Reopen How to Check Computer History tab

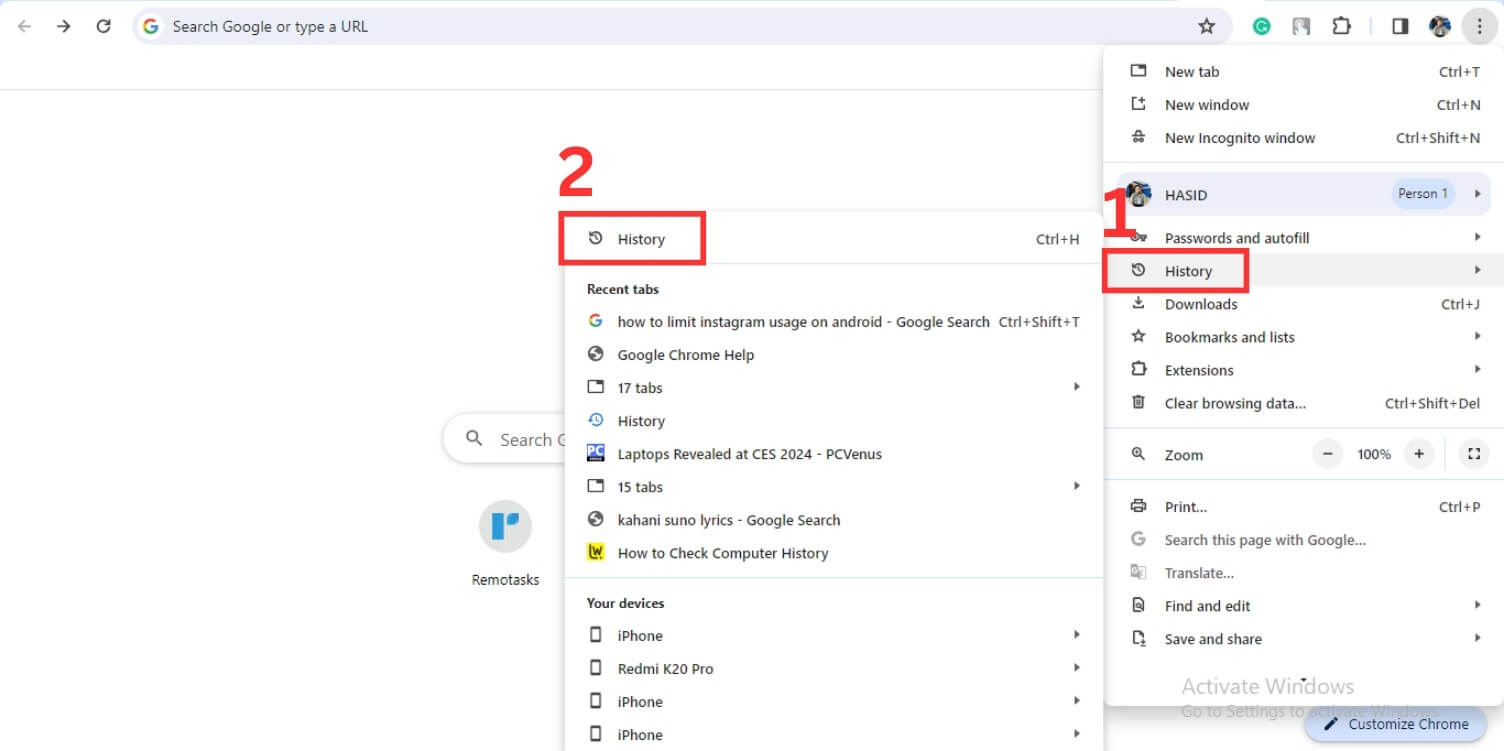click(833, 553)
